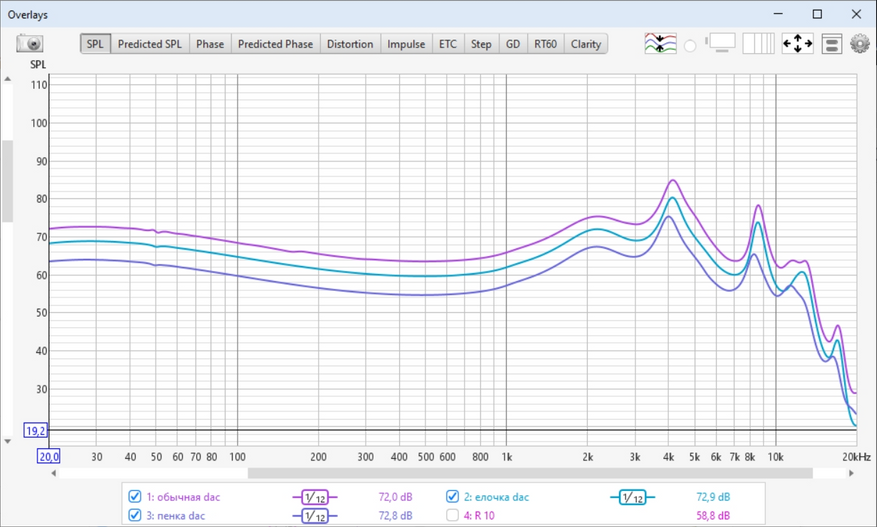
Task: Click the 20,0 frequency start field
Action: (49, 456)
